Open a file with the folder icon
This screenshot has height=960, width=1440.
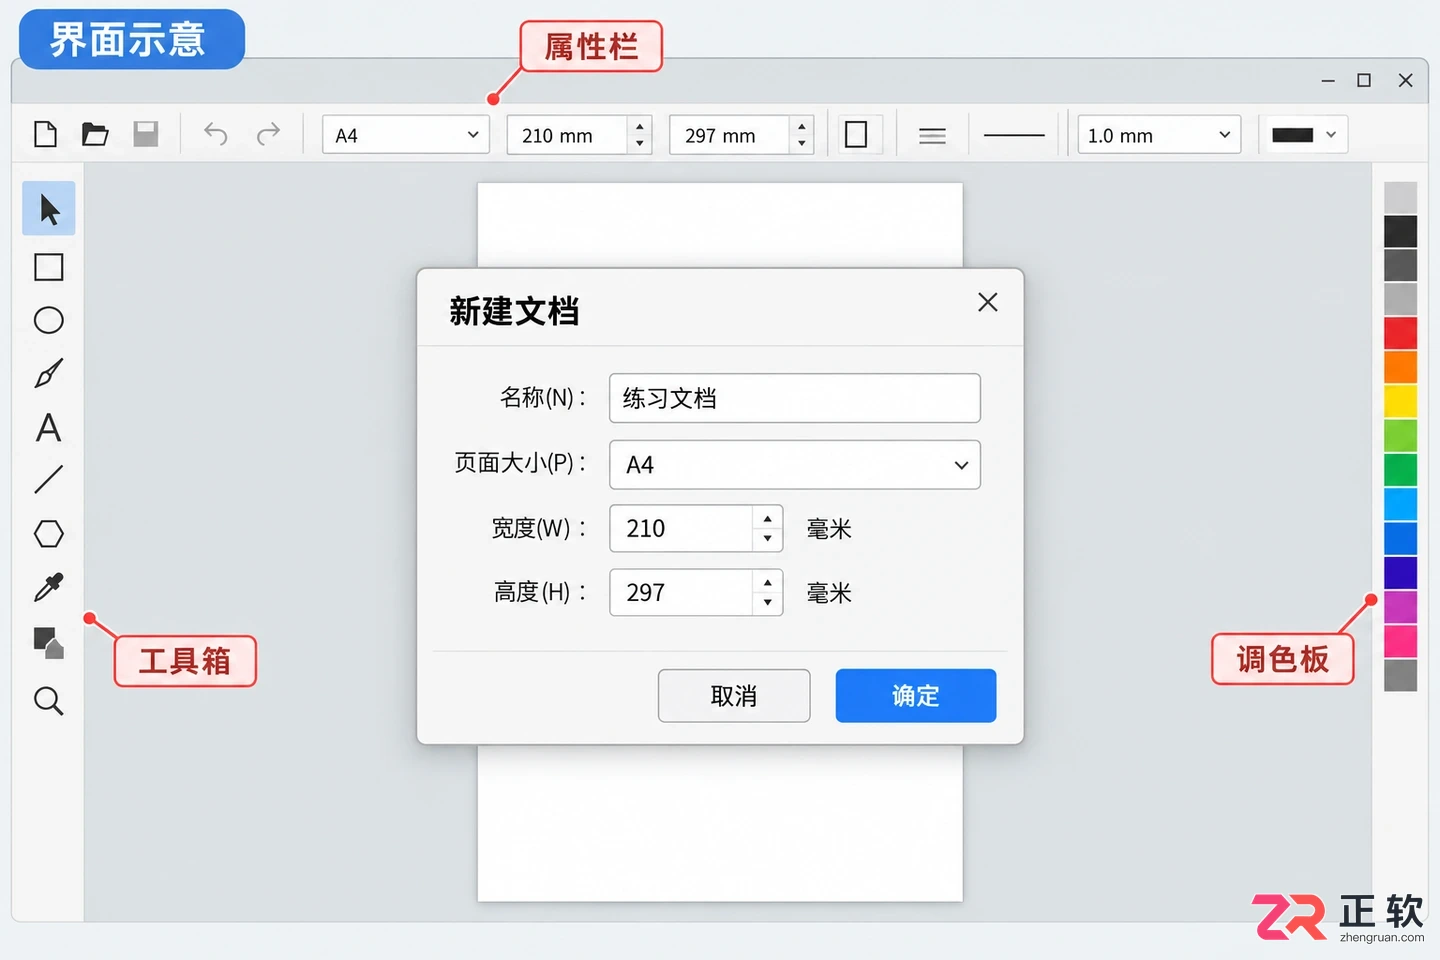95,134
